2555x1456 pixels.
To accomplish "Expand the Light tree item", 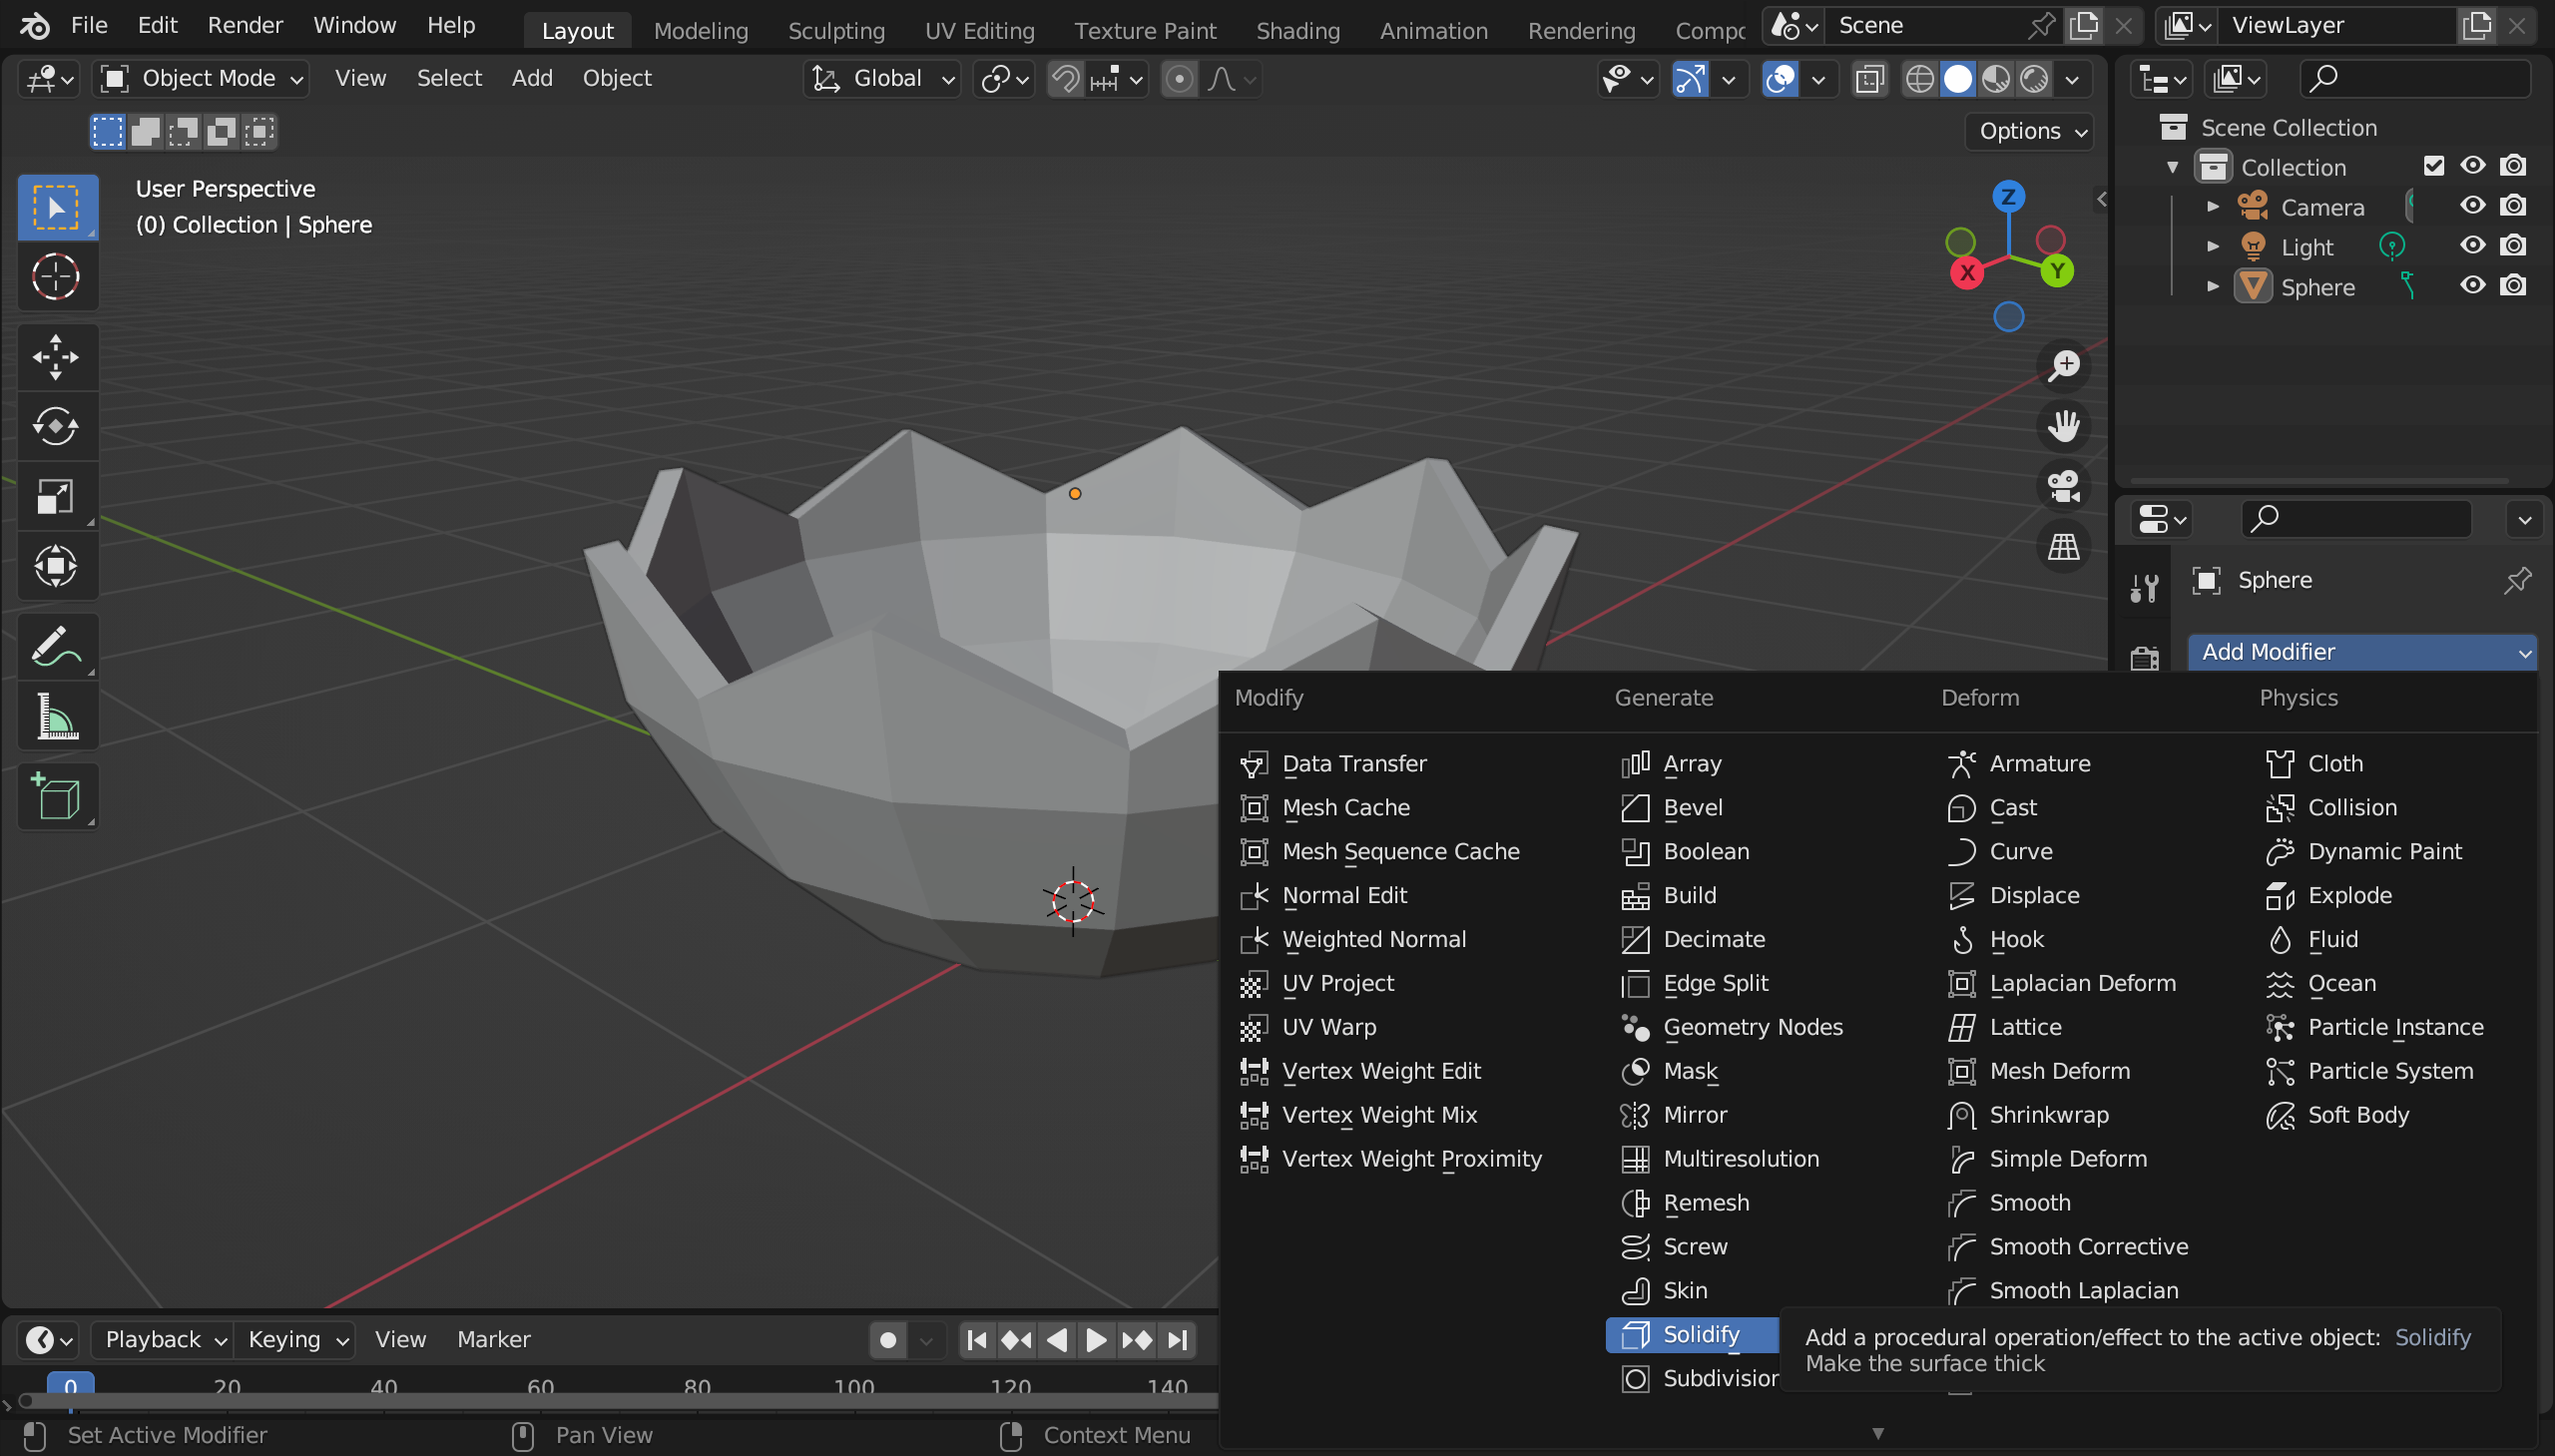I will click(x=2213, y=247).
